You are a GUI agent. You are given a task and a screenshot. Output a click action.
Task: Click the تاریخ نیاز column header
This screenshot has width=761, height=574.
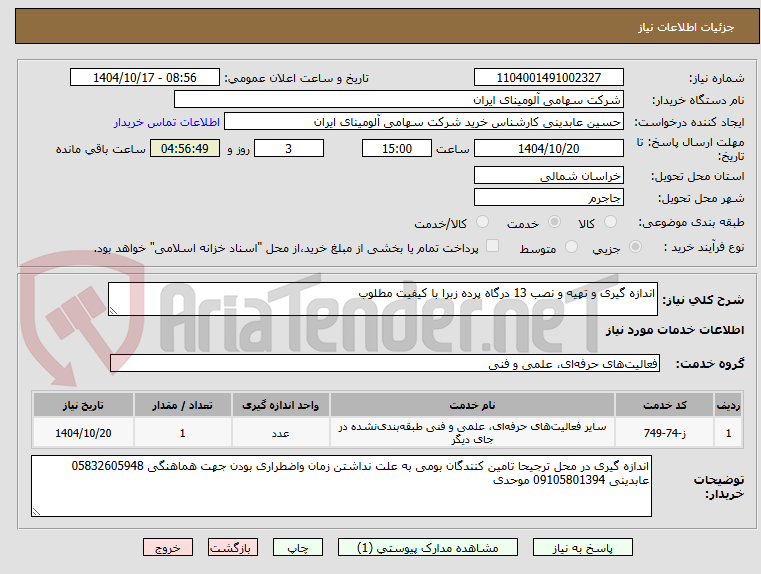click(83, 405)
